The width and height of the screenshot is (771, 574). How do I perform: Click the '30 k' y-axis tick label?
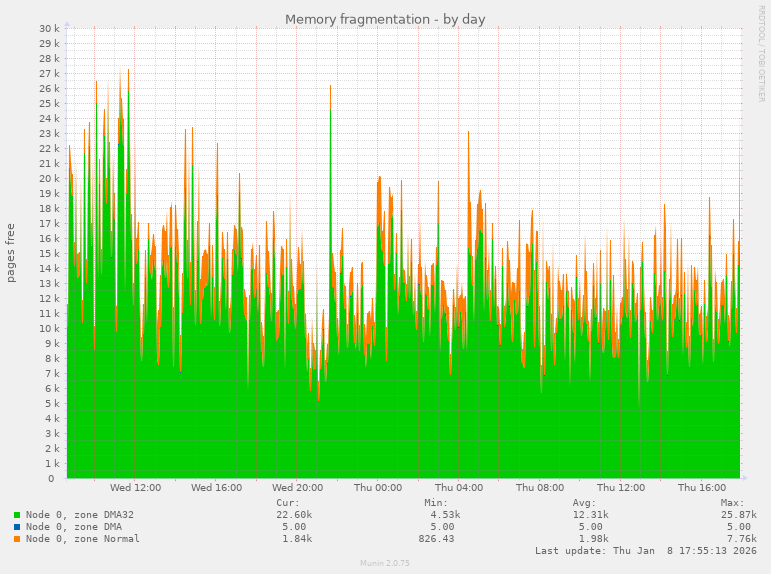pos(50,29)
